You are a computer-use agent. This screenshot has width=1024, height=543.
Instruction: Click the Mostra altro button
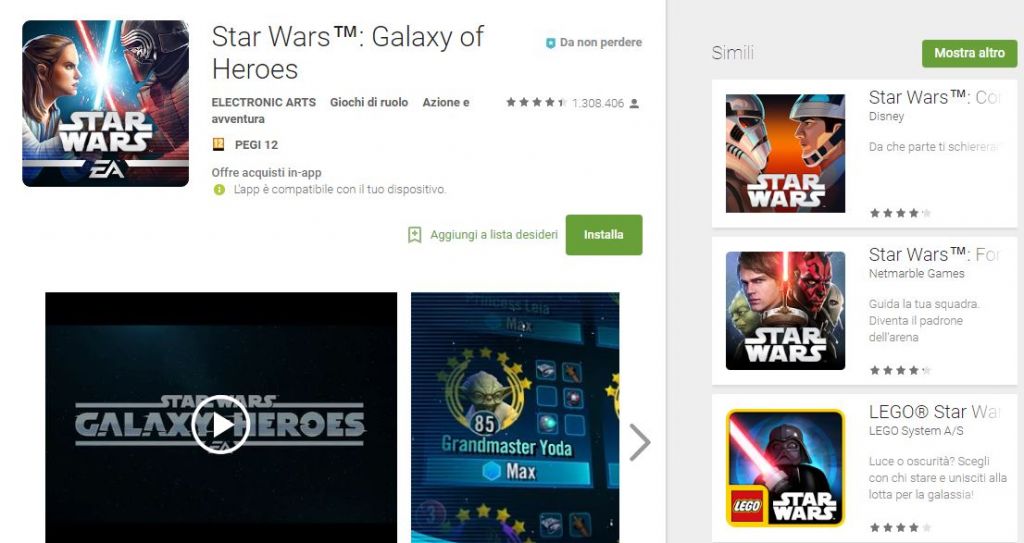[x=969, y=53]
